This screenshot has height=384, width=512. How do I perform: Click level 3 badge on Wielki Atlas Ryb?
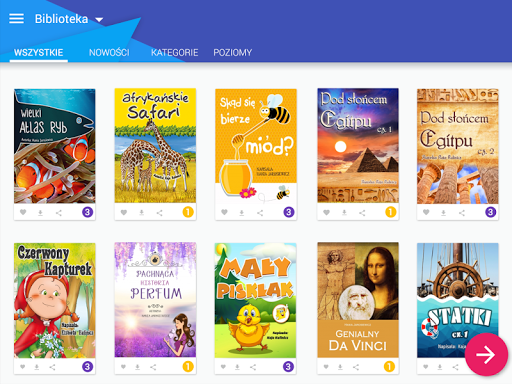(x=87, y=212)
